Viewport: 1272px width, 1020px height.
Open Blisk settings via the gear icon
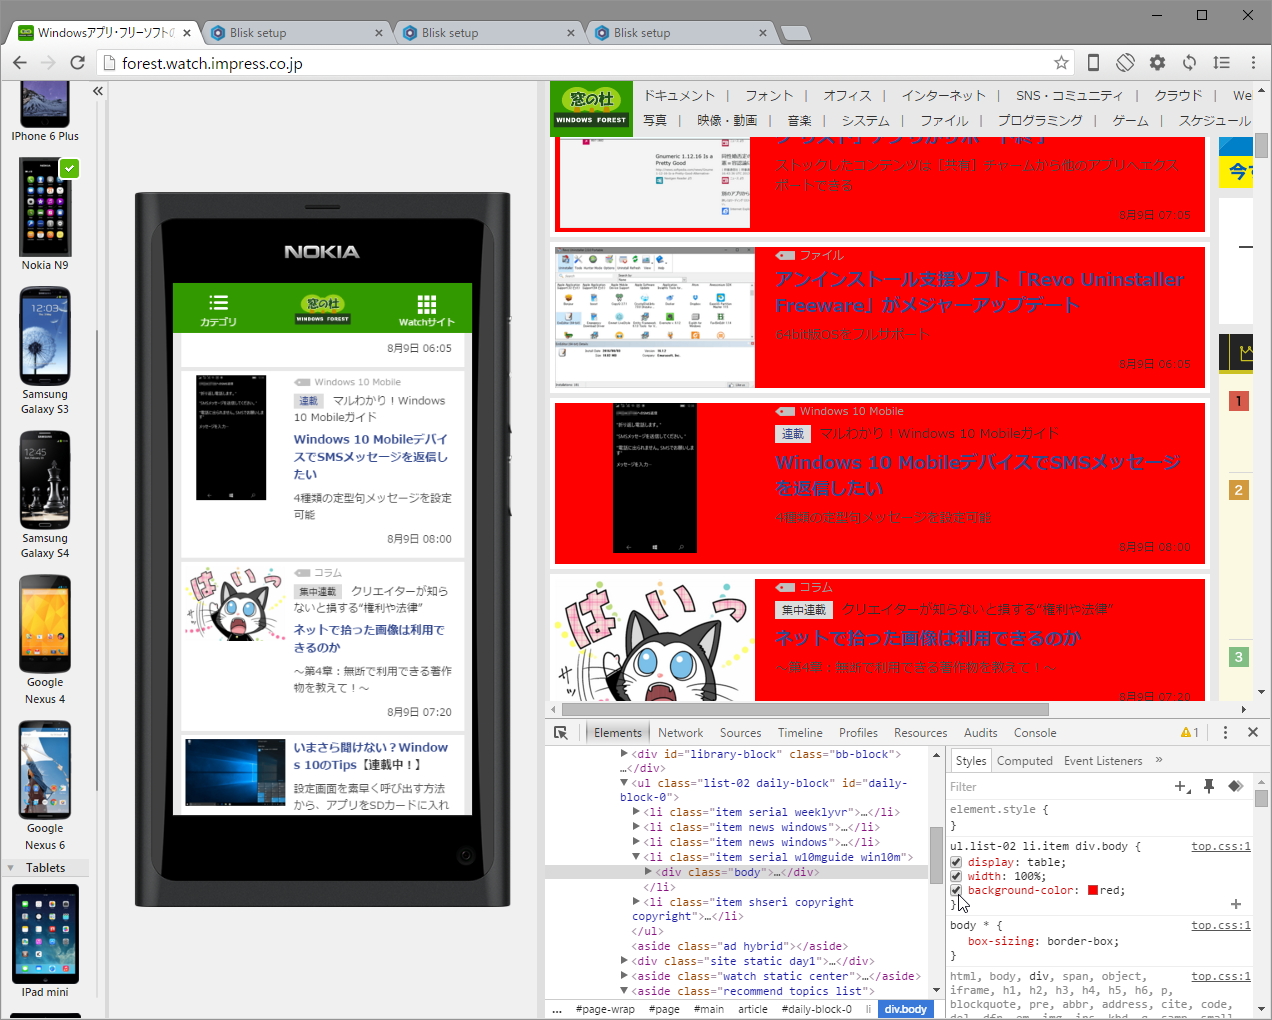coord(1157,62)
